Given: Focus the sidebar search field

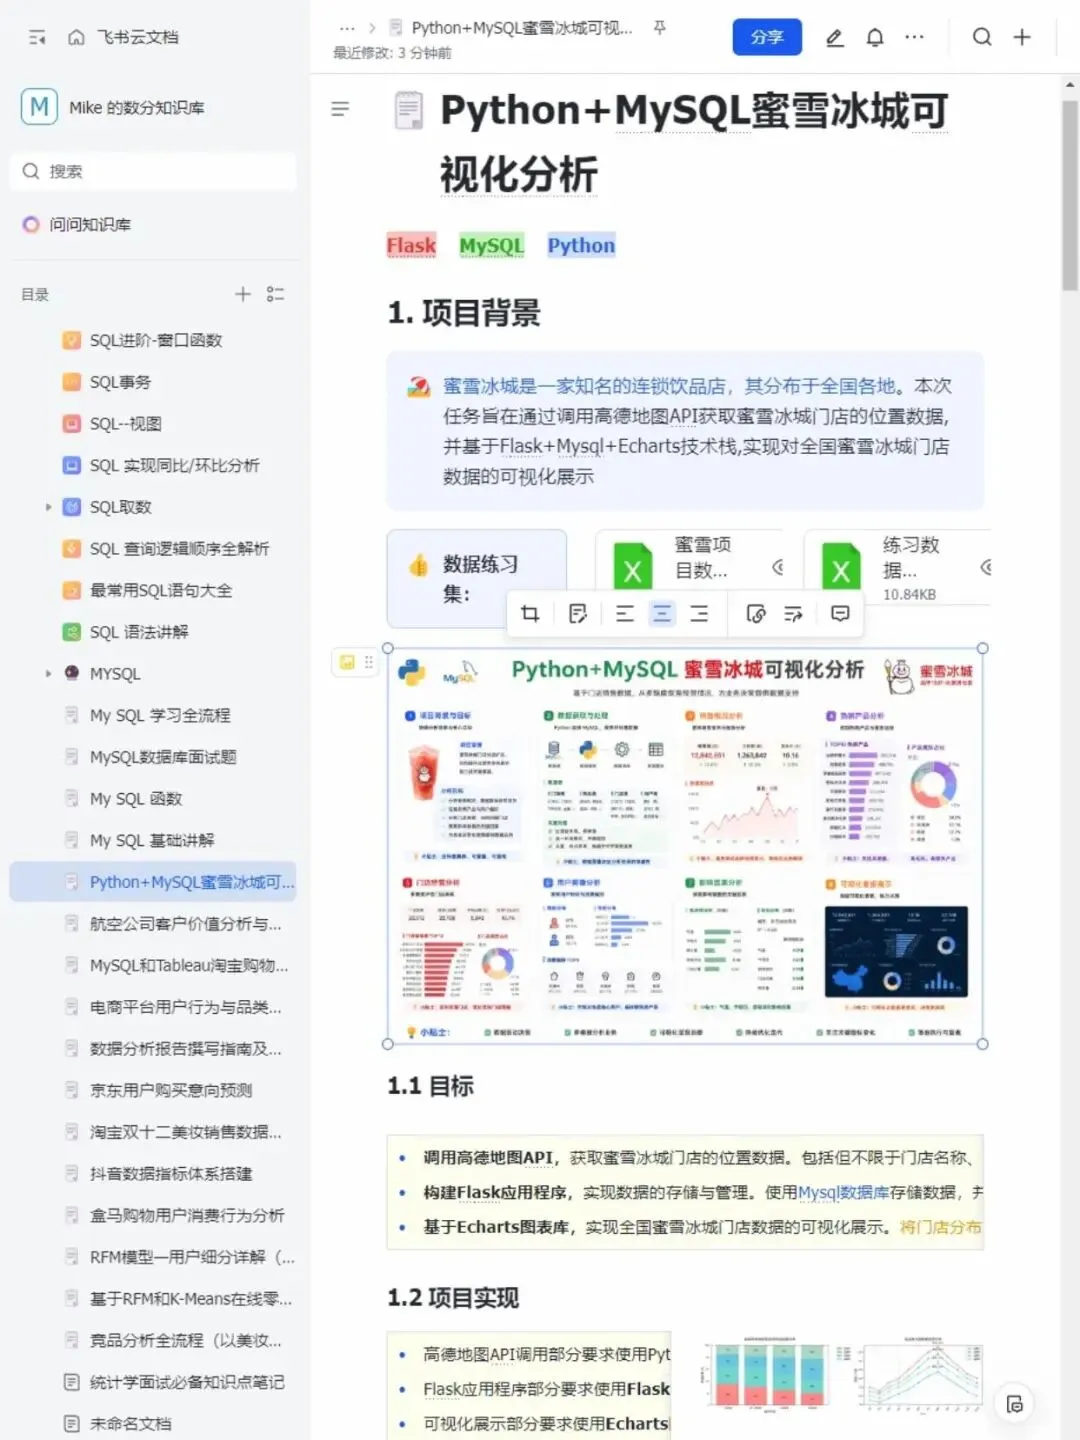Looking at the screenshot, I should (x=153, y=171).
